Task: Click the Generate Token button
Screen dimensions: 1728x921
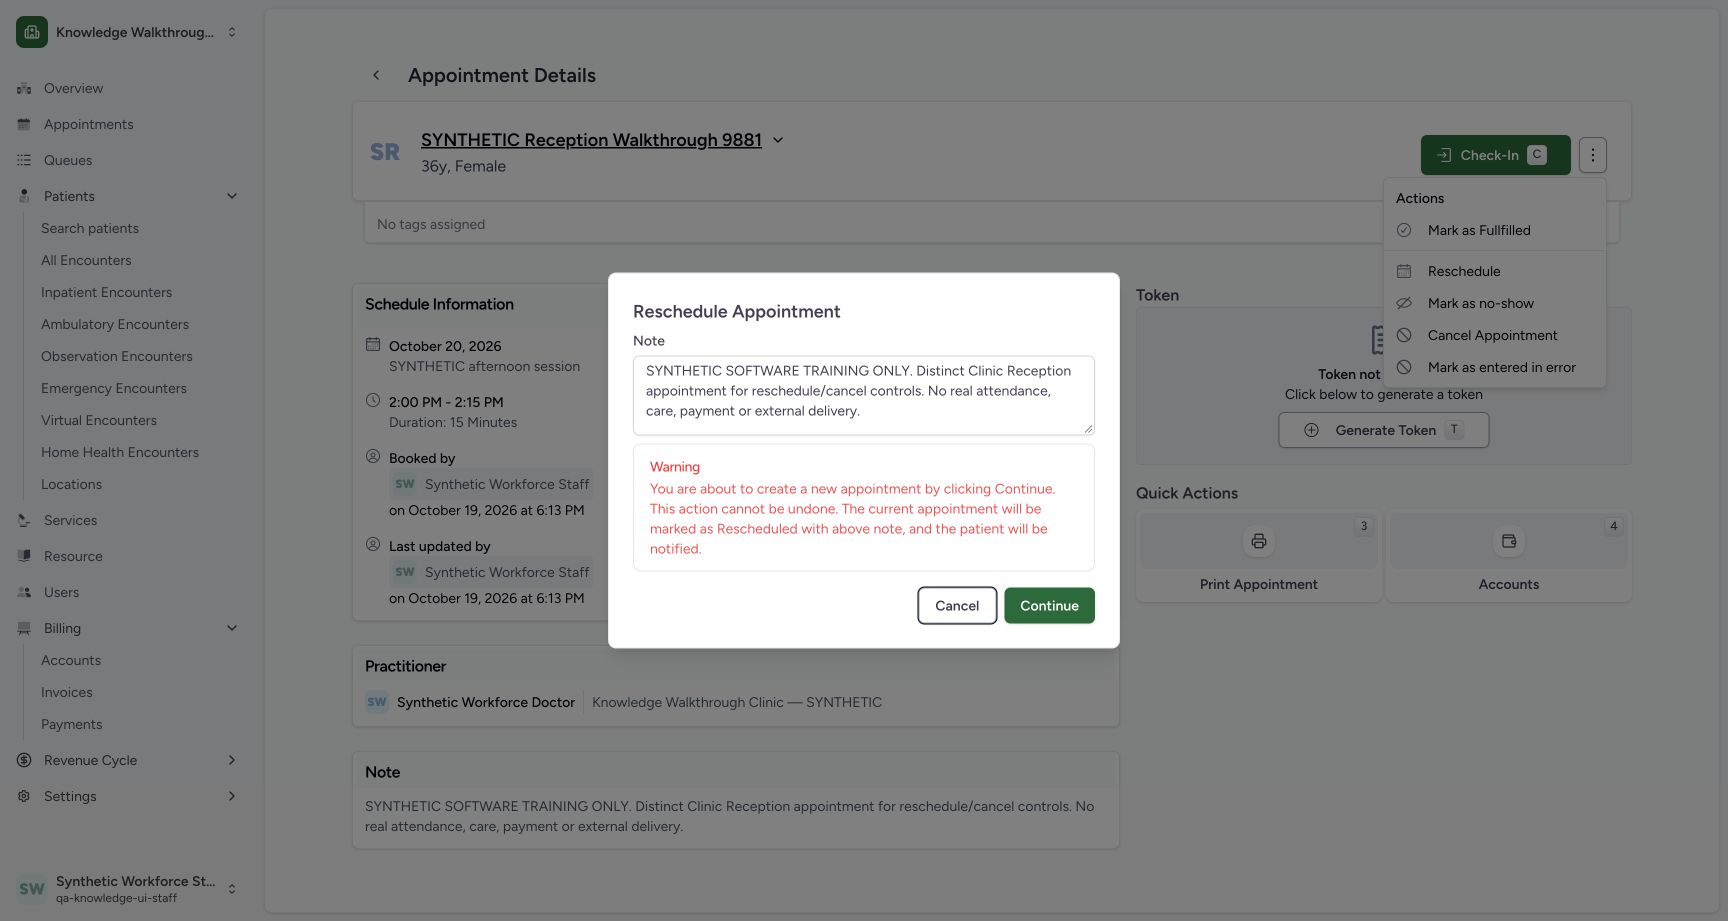Action: (1384, 430)
